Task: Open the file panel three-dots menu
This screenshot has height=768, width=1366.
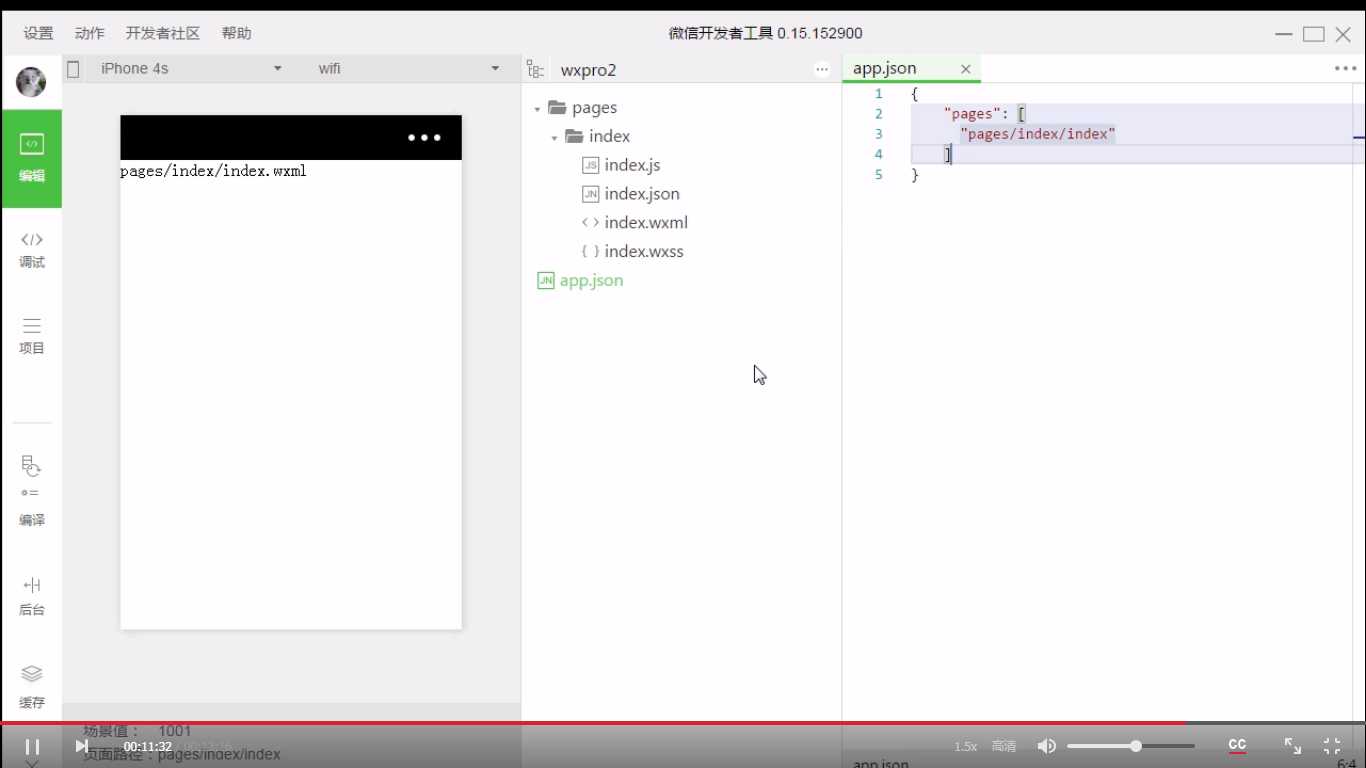Action: 822,69
